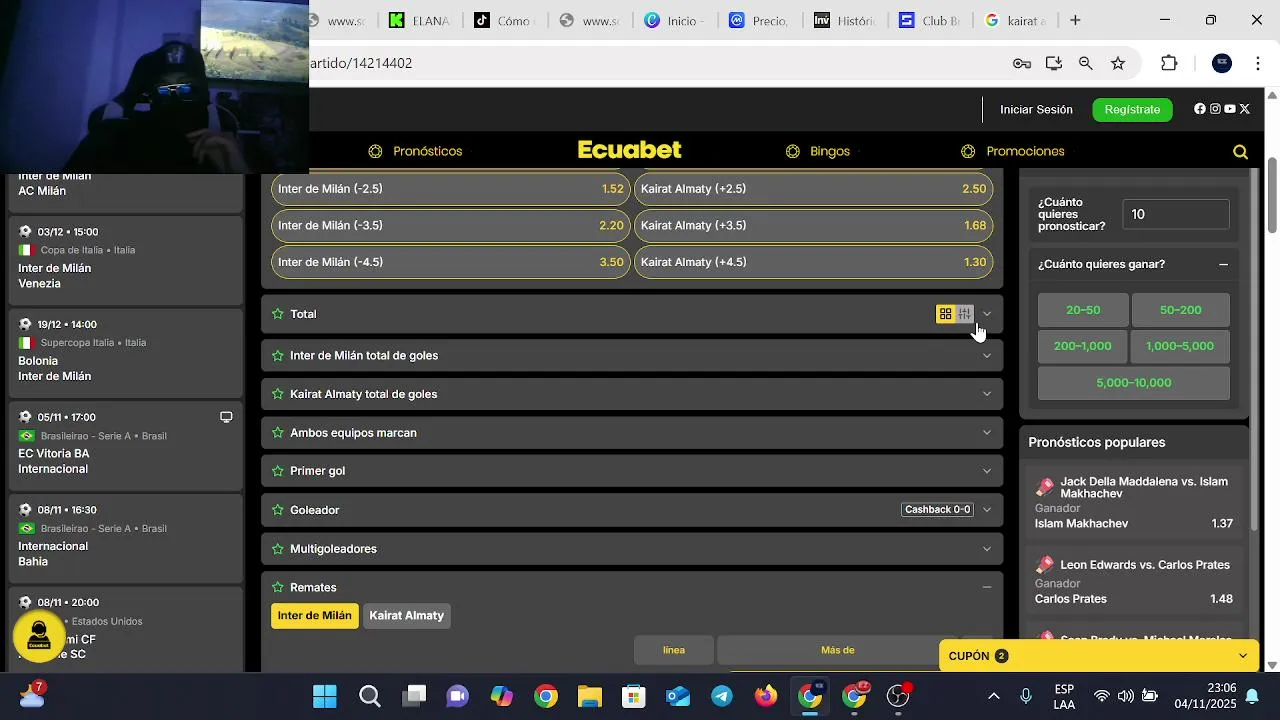Expand the Multigoleadores chevron
1280x720 pixels.
coord(987,549)
